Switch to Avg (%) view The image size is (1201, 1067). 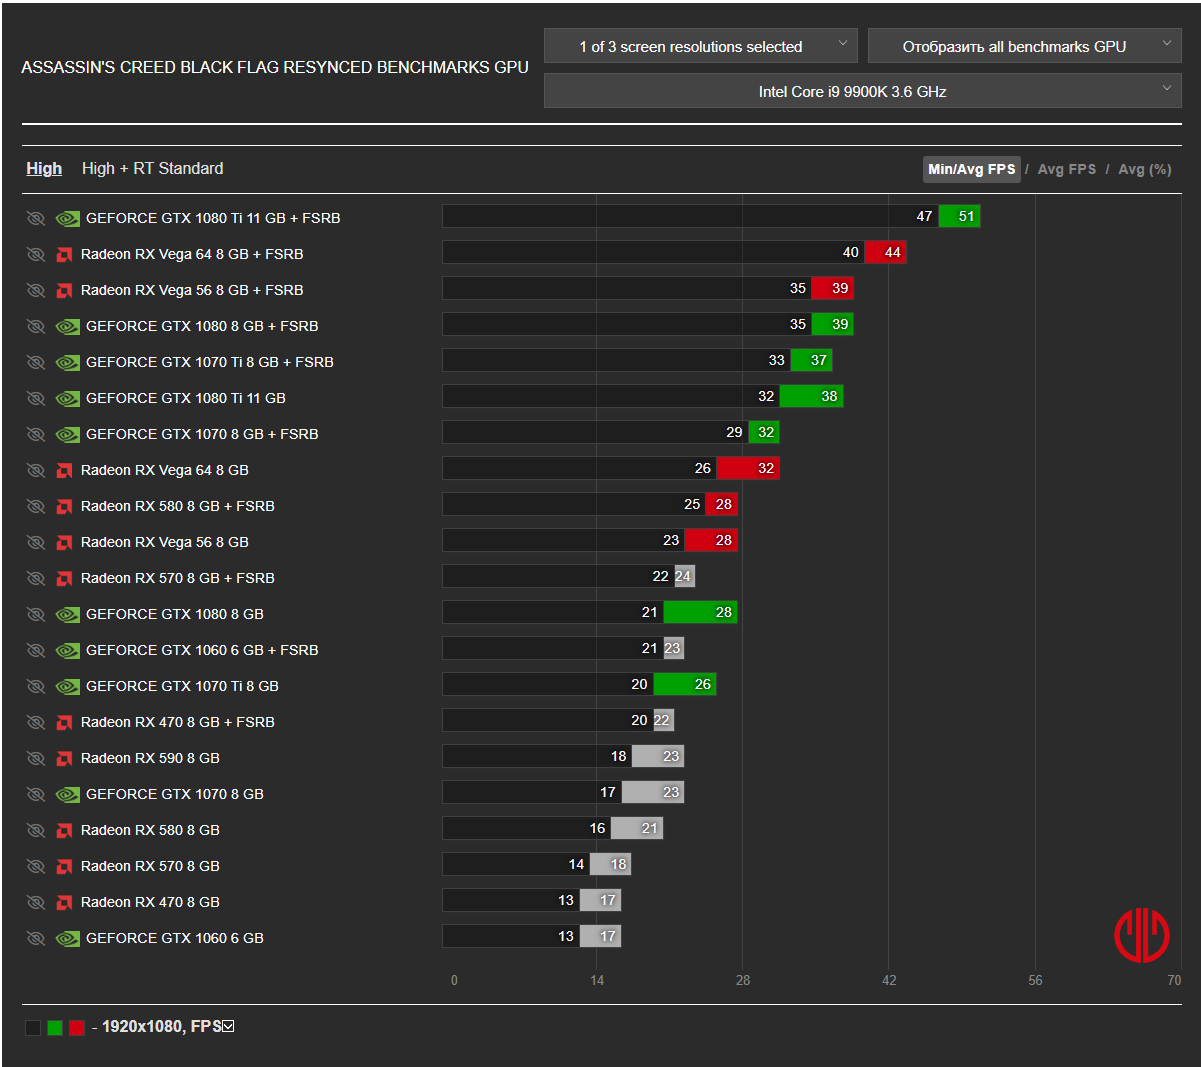(1145, 169)
